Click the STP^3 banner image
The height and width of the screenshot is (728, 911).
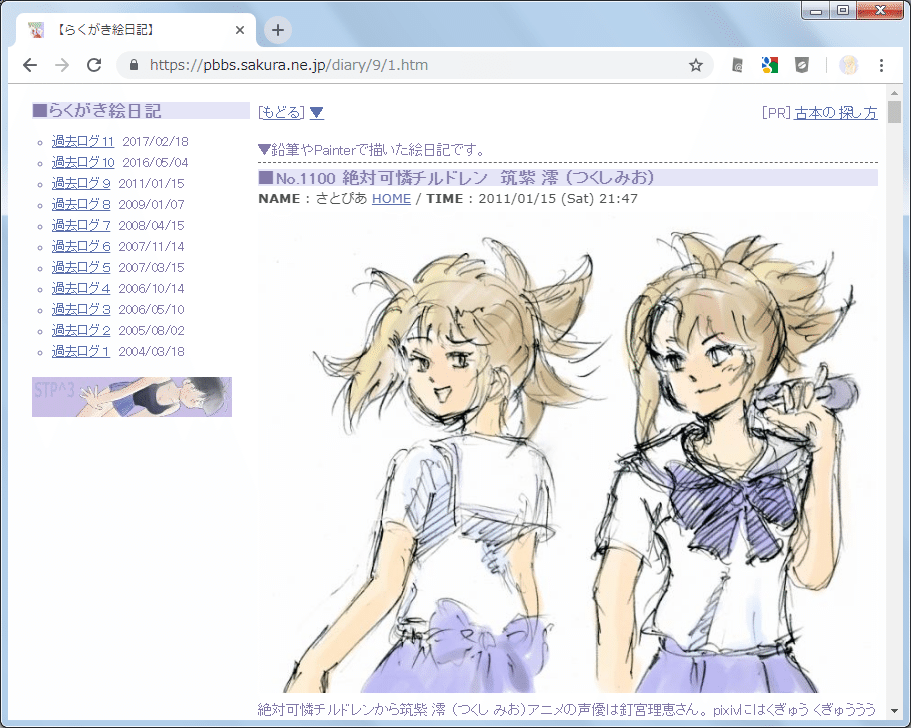click(x=132, y=397)
